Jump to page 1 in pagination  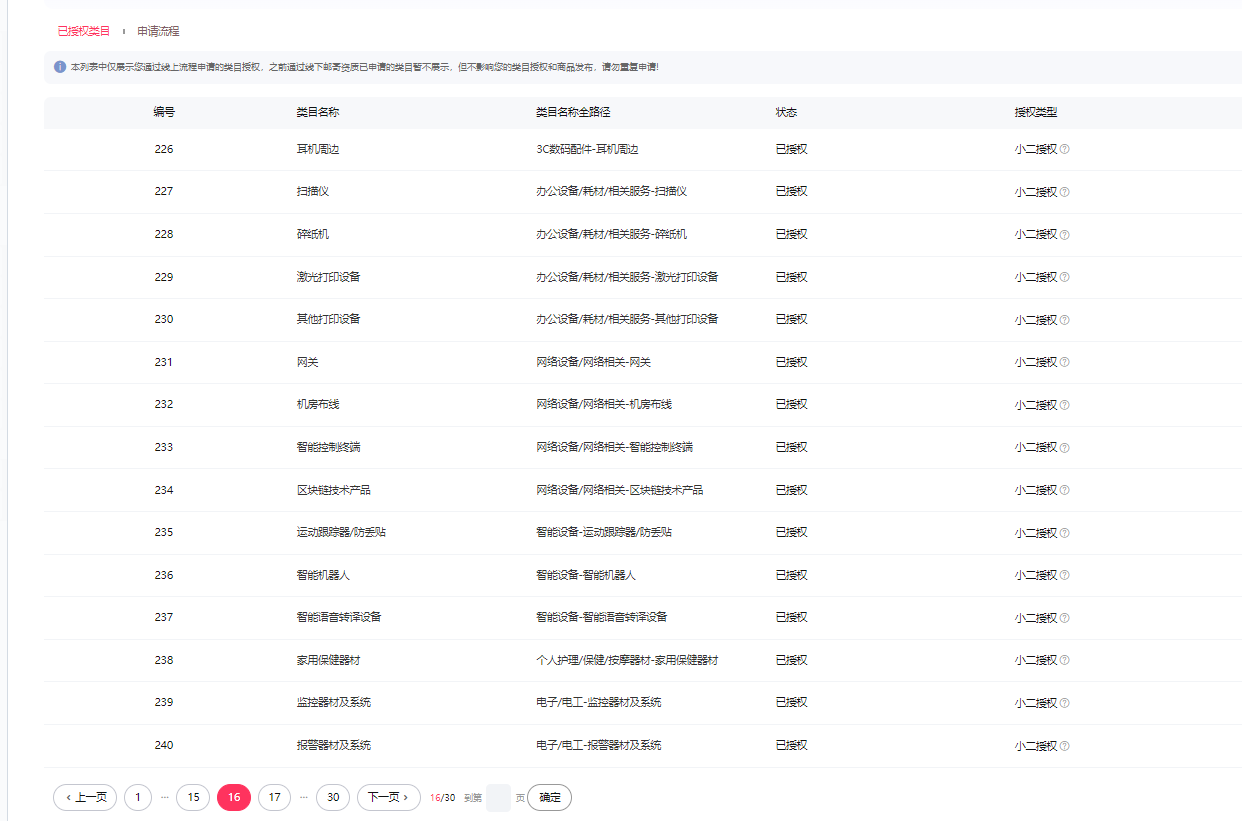pos(137,797)
